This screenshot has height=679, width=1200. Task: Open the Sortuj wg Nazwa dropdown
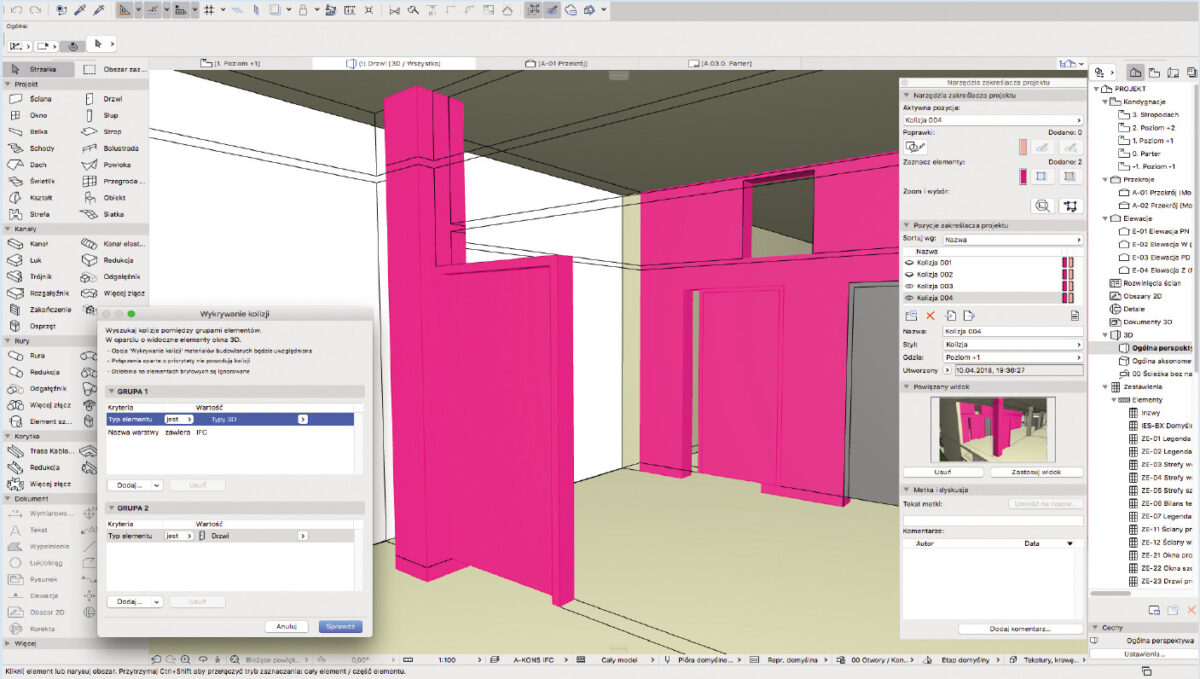[1012, 240]
